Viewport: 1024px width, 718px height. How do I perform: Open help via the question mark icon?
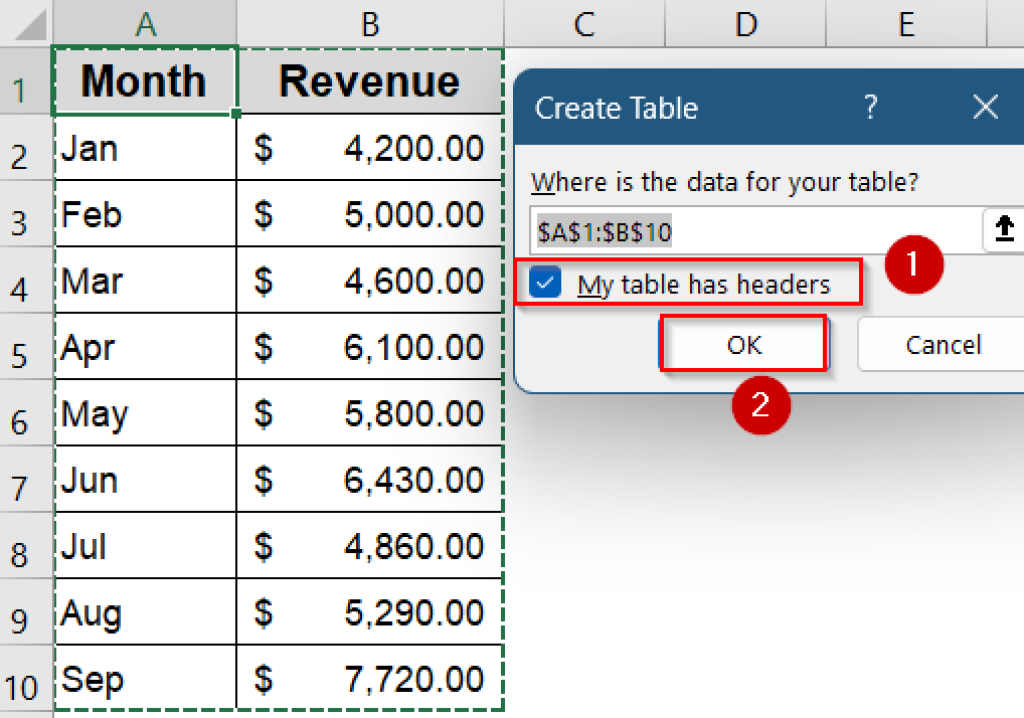[870, 107]
